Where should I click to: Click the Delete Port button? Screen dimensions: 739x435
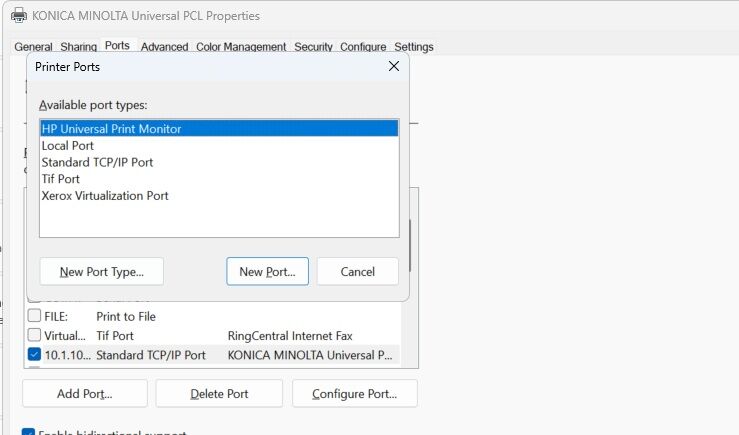(219, 394)
